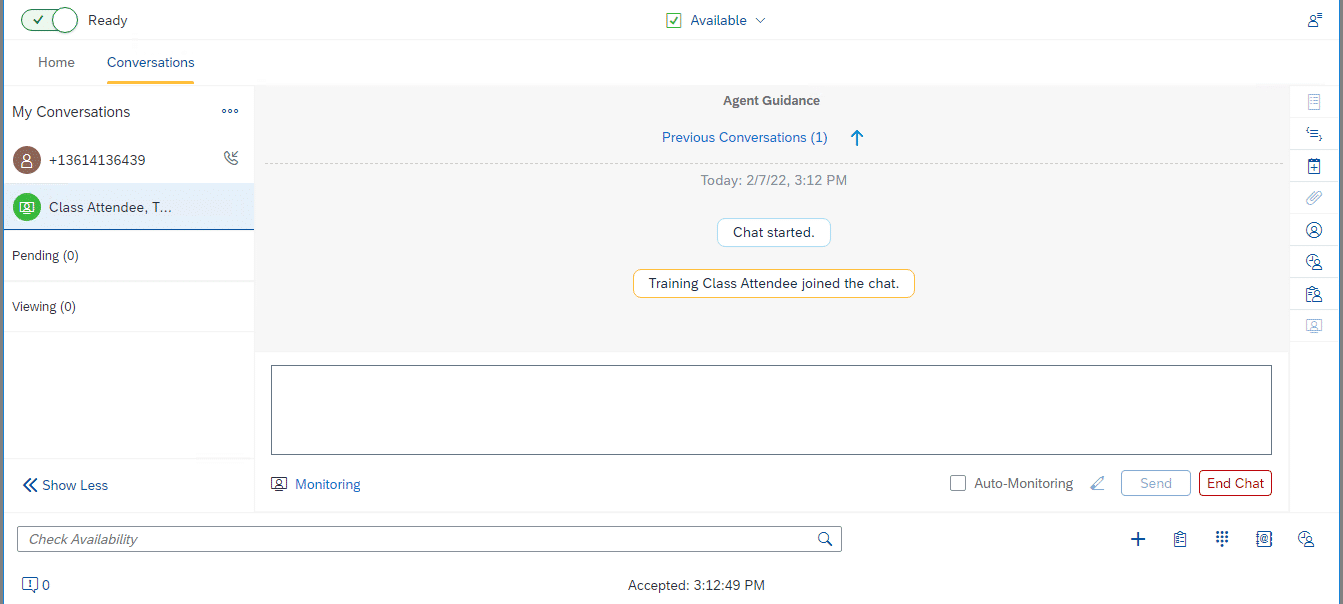
Task: Click the search icon in Check Availability
Action: 825,539
